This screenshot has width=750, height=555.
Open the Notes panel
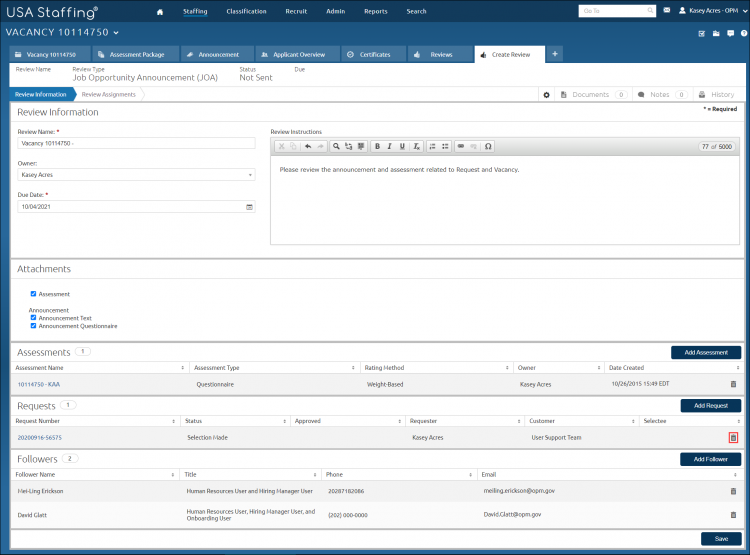point(663,95)
